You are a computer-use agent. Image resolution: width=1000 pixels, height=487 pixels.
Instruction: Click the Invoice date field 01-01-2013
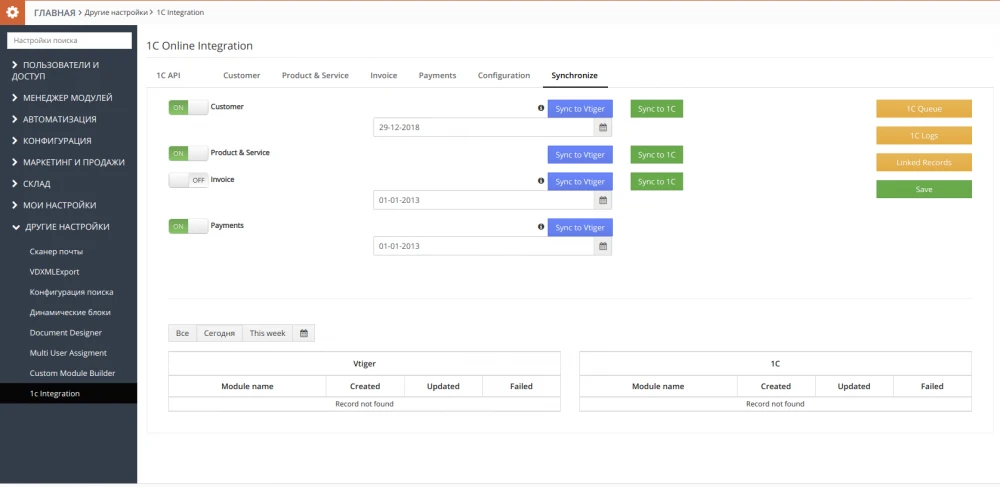tap(484, 200)
